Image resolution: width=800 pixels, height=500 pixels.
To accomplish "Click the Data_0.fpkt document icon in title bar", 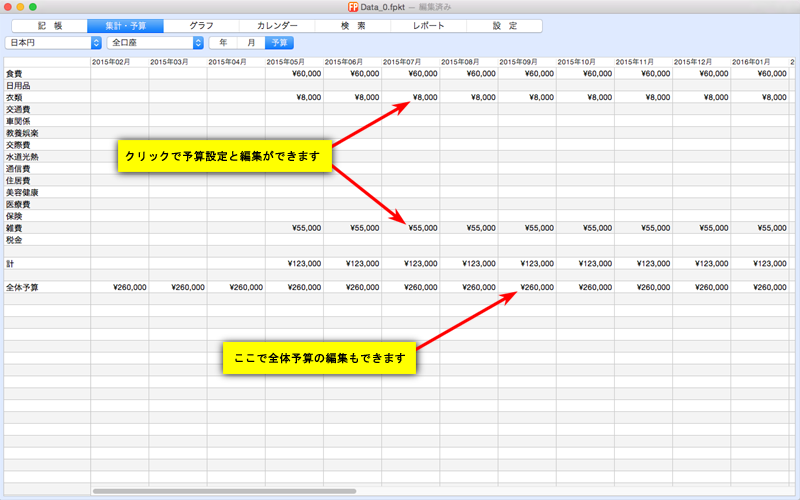I will 353,7.
